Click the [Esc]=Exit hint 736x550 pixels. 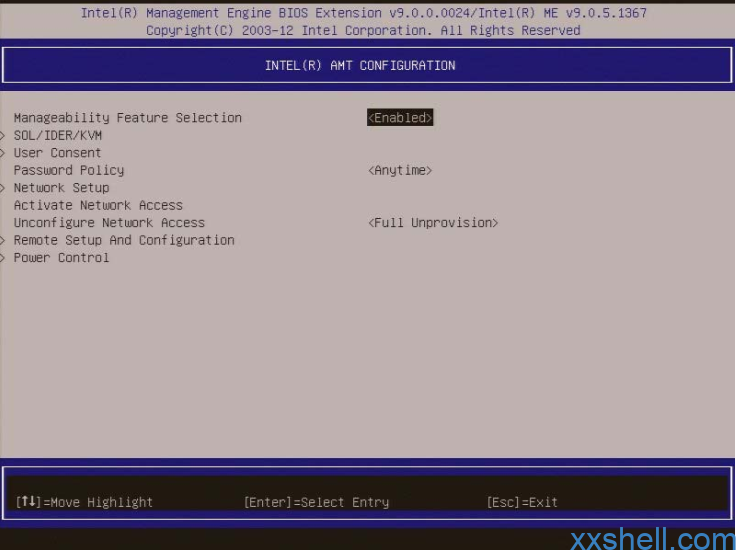(522, 503)
